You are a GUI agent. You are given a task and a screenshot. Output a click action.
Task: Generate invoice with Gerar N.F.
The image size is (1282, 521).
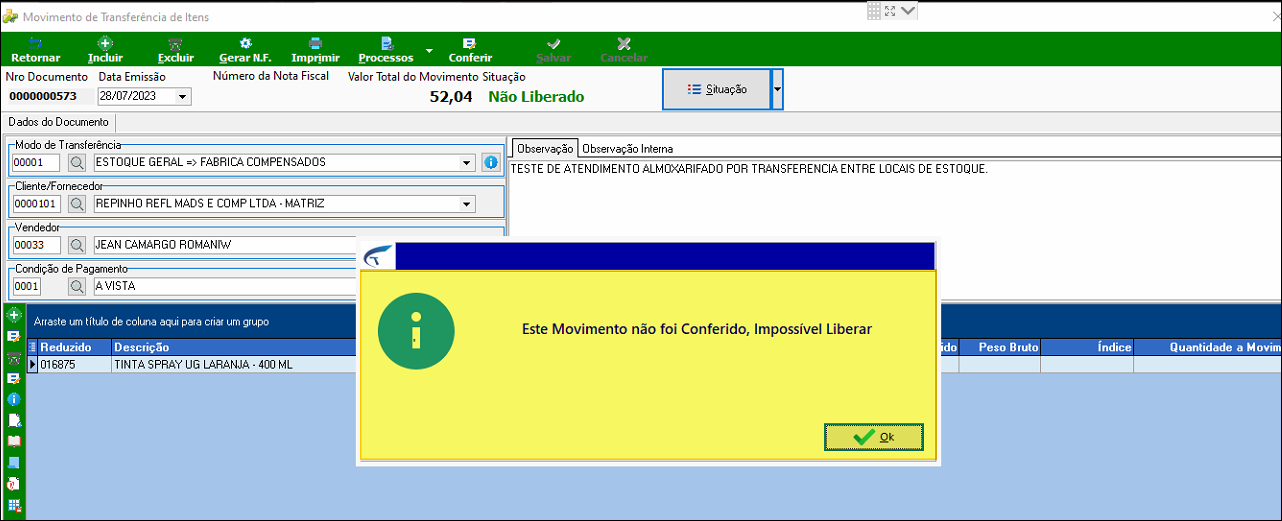coord(245,50)
